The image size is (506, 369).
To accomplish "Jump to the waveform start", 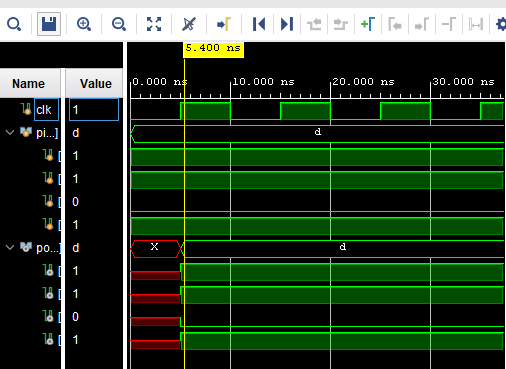I will pyautogui.click(x=259, y=24).
